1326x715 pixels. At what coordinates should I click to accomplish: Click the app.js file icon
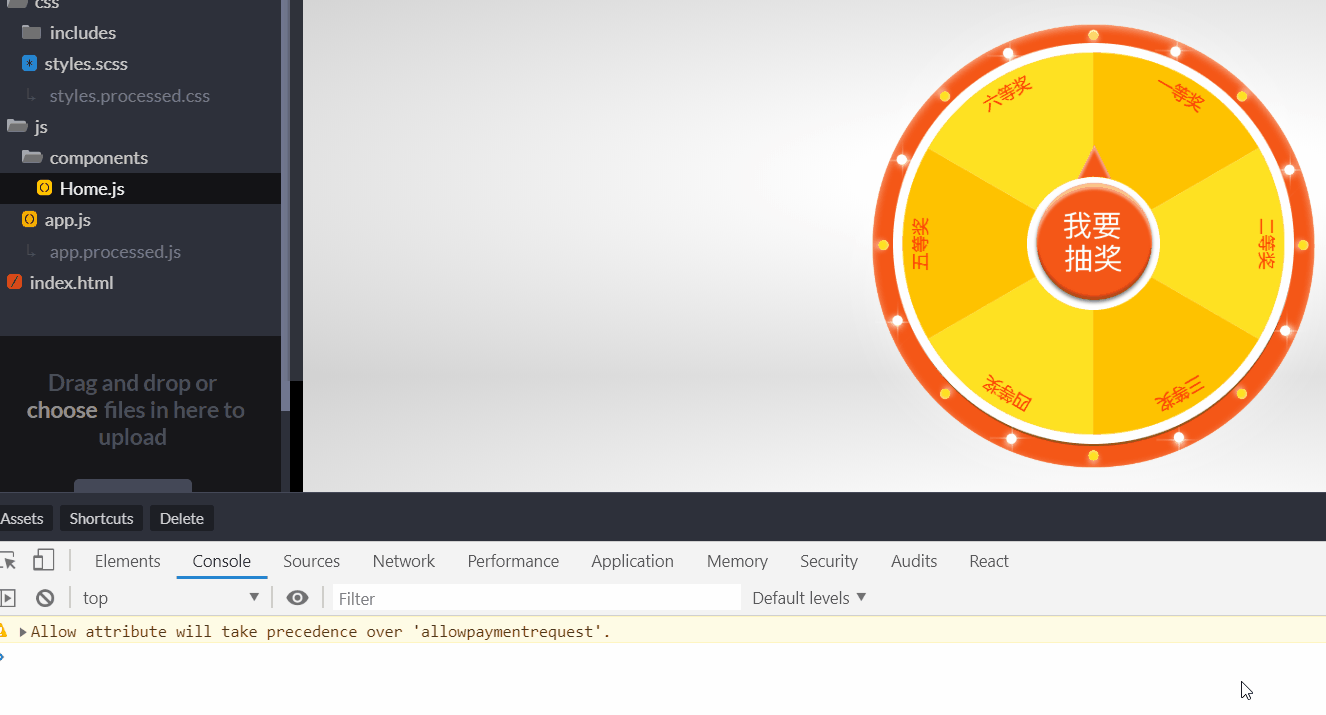point(29,219)
